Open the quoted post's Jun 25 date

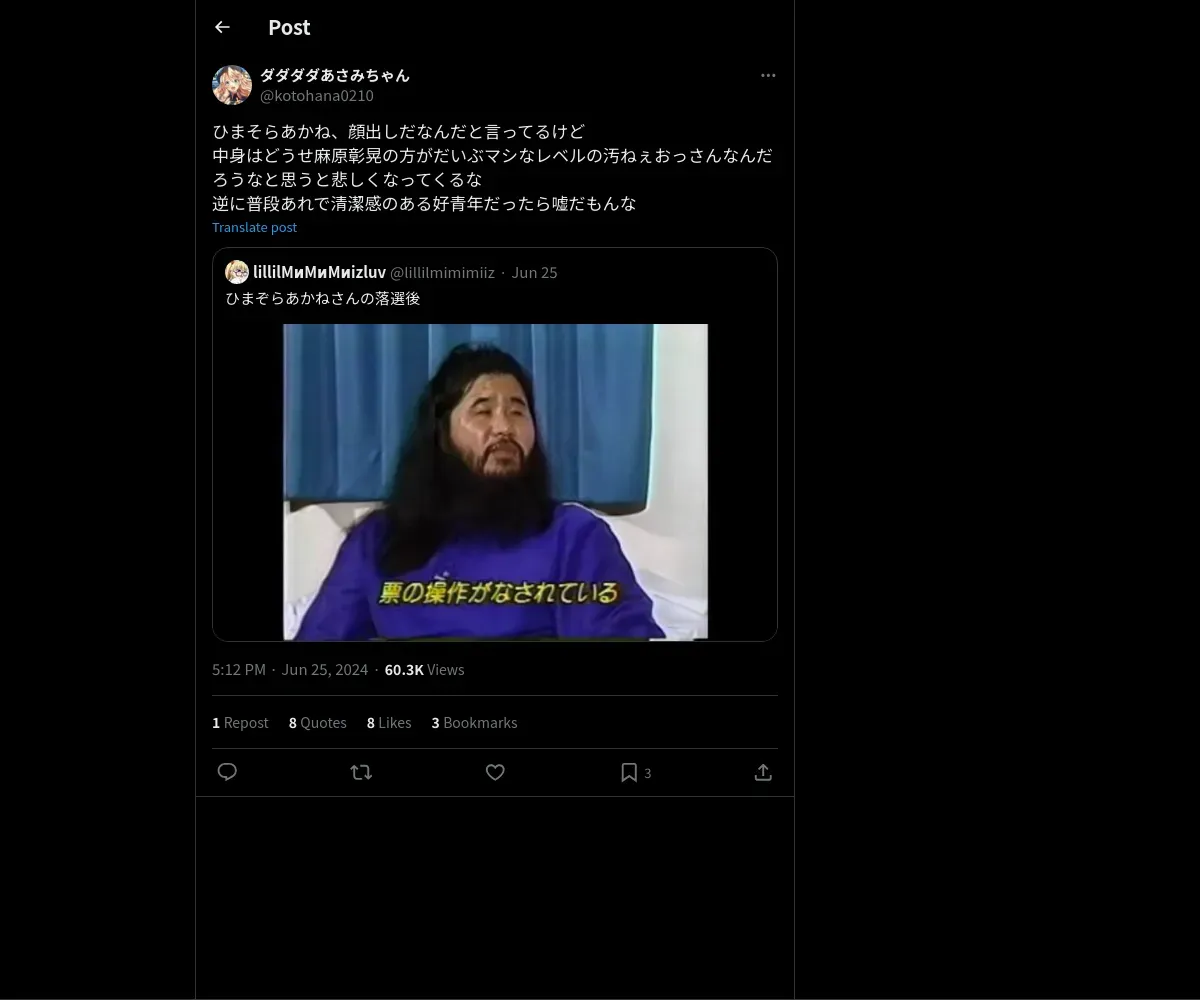click(534, 272)
